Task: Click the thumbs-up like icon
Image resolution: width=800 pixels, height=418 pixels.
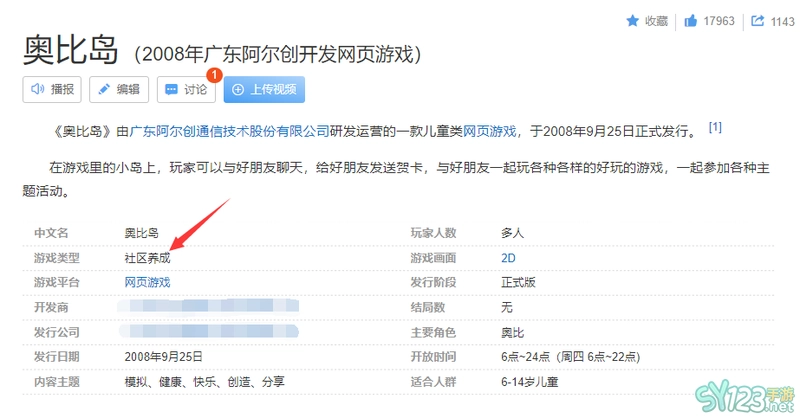Action: click(690, 21)
